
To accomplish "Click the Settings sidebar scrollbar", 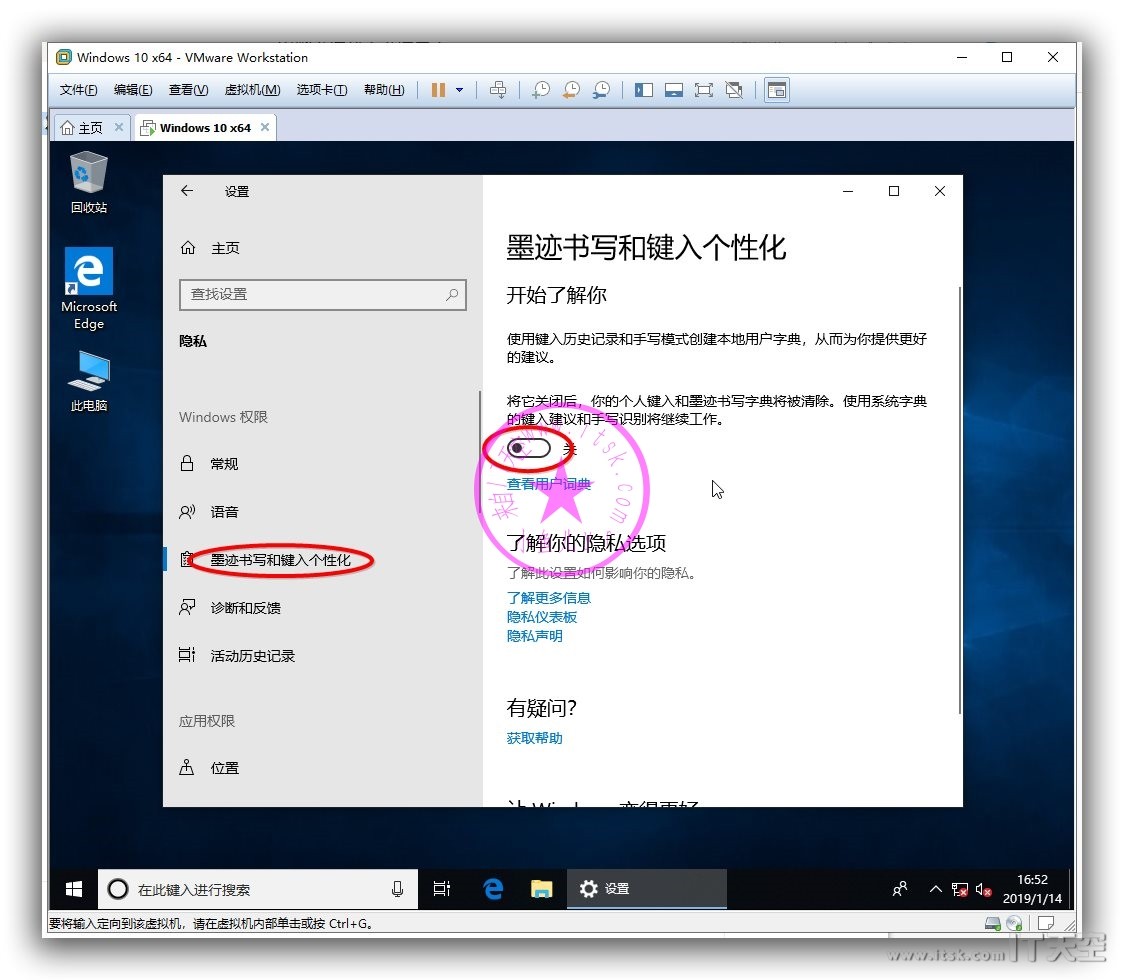I will tap(479, 452).
